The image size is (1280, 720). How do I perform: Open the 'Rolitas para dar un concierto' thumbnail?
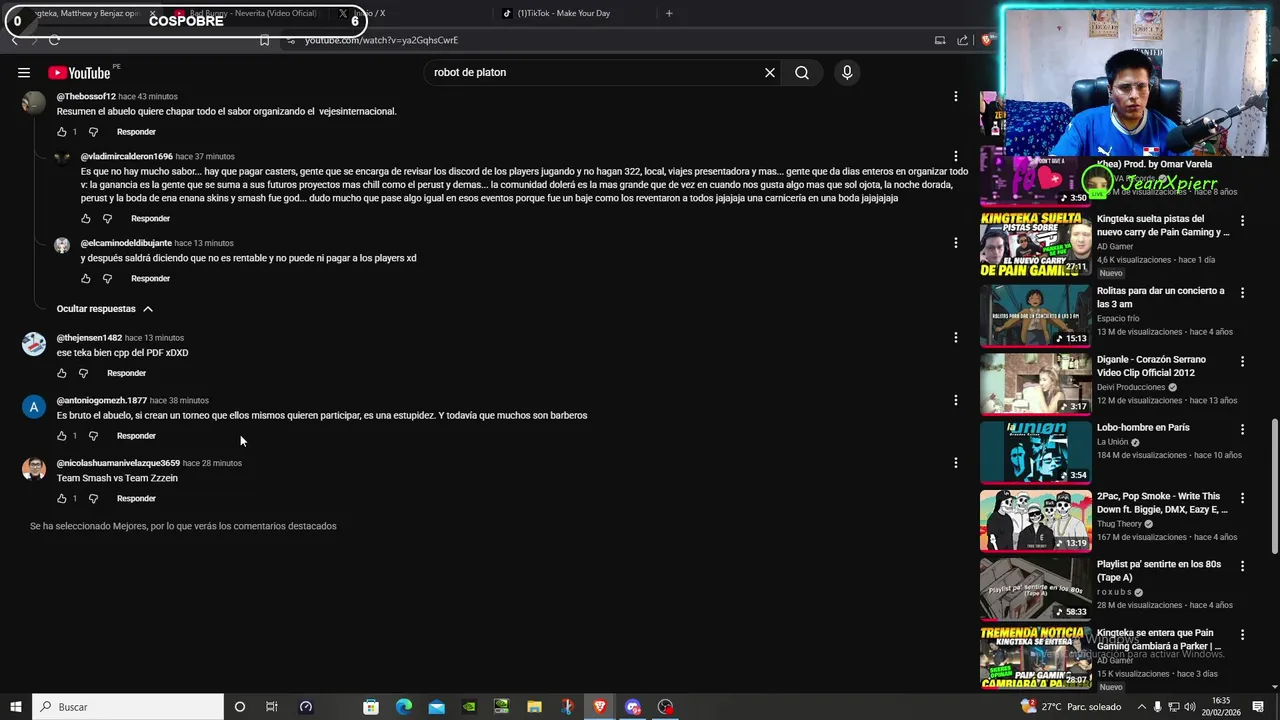pos(1035,315)
